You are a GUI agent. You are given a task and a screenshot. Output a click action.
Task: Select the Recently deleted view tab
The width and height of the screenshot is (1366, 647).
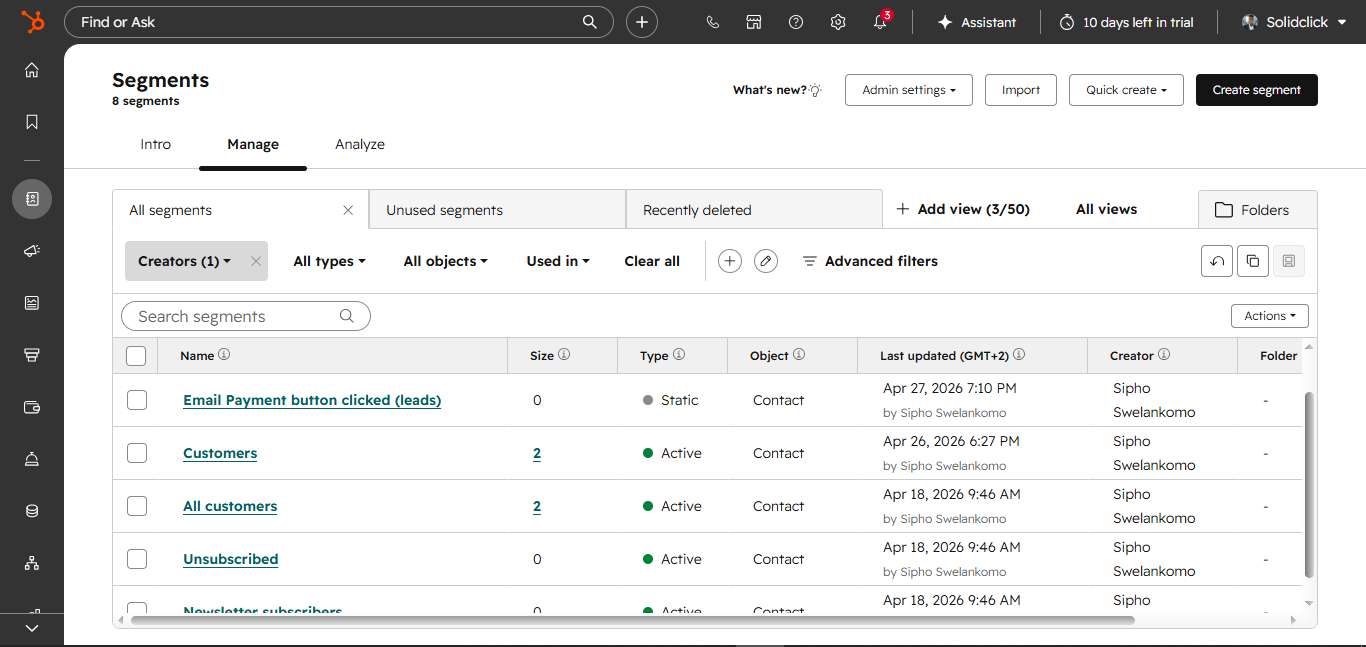[754, 210]
